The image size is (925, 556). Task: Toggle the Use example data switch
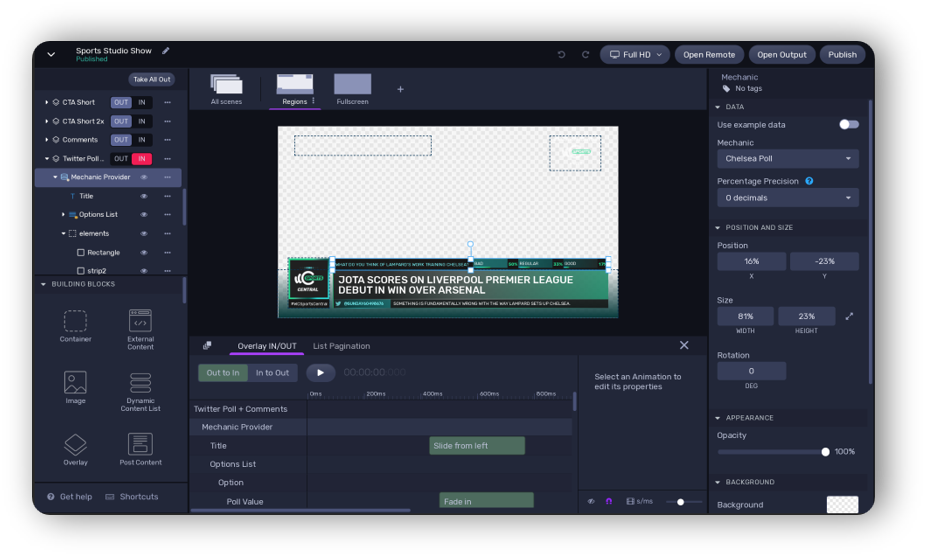tap(848, 125)
